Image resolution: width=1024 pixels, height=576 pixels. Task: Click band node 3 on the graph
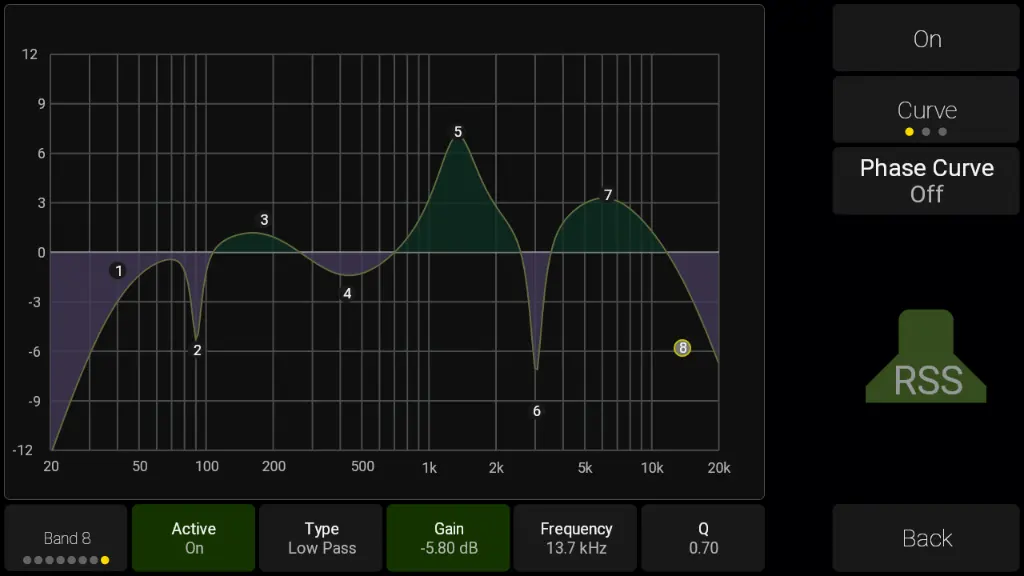click(x=264, y=220)
